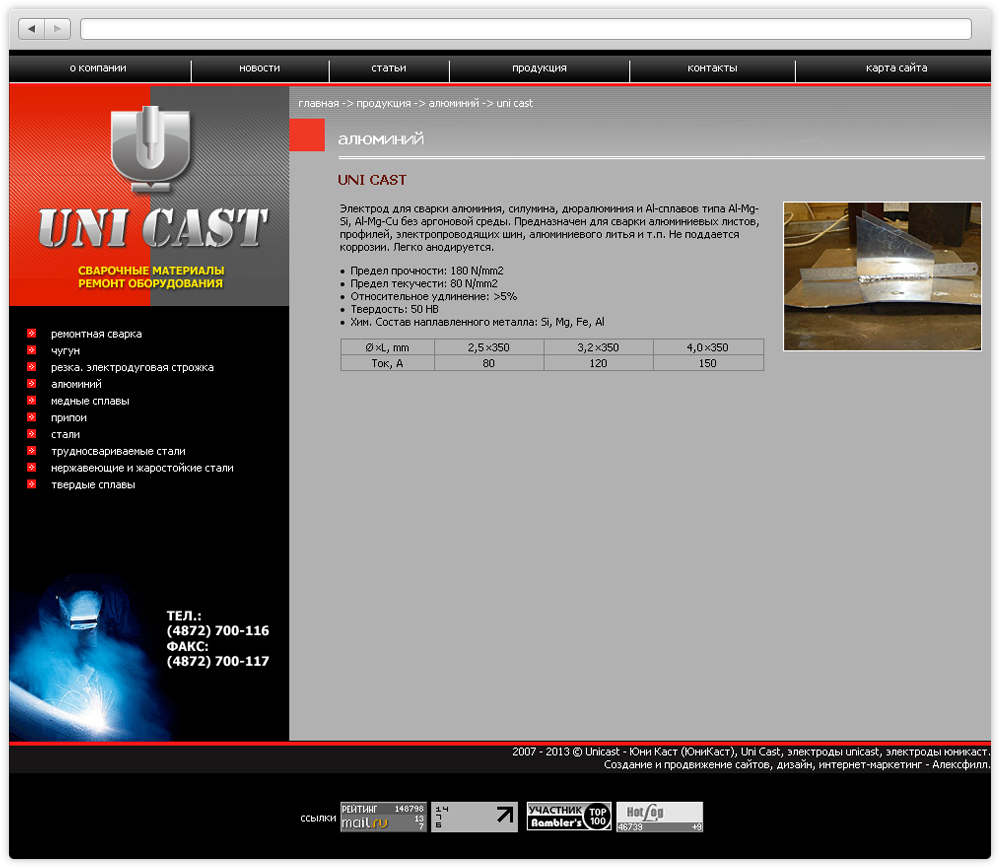
Task: Open the 'ремонтная сварка' sidebar link
Action: [96, 334]
